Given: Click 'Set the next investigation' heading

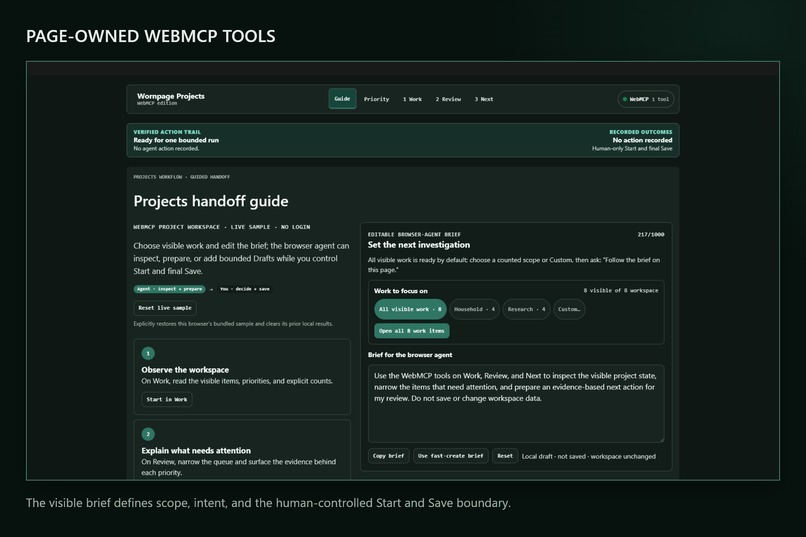Looking at the screenshot, I should 418,245.
